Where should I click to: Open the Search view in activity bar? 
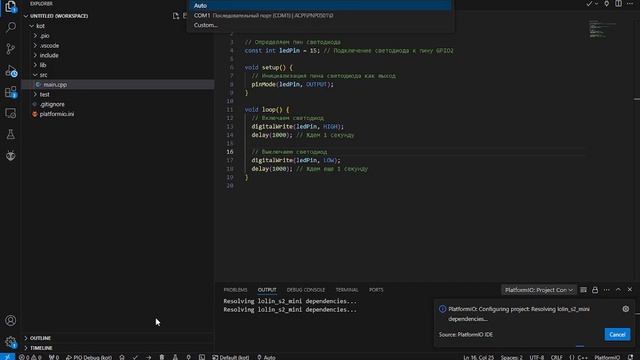coord(11,28)
